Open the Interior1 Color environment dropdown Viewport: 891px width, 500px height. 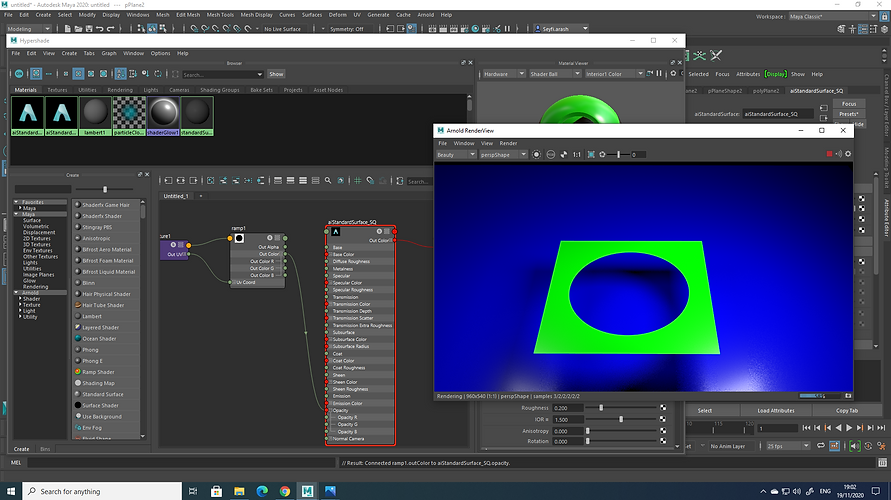614,74
